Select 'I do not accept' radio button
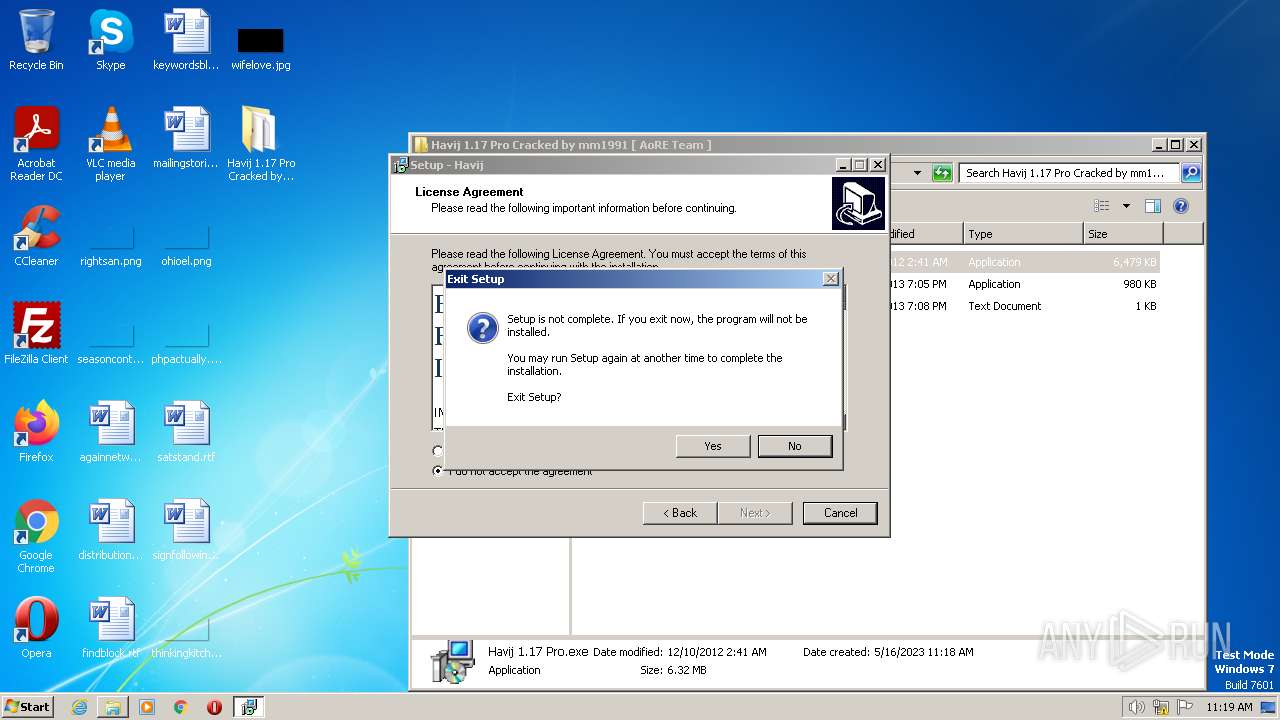This screenshot has height=720, width=1280. click(x=438, y=471)
